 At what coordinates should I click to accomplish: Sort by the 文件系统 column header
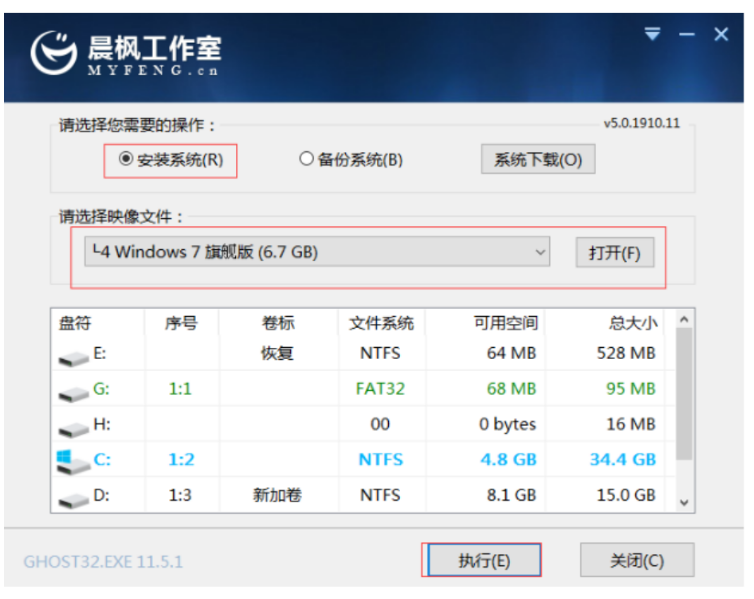click(x=381, y=323)
